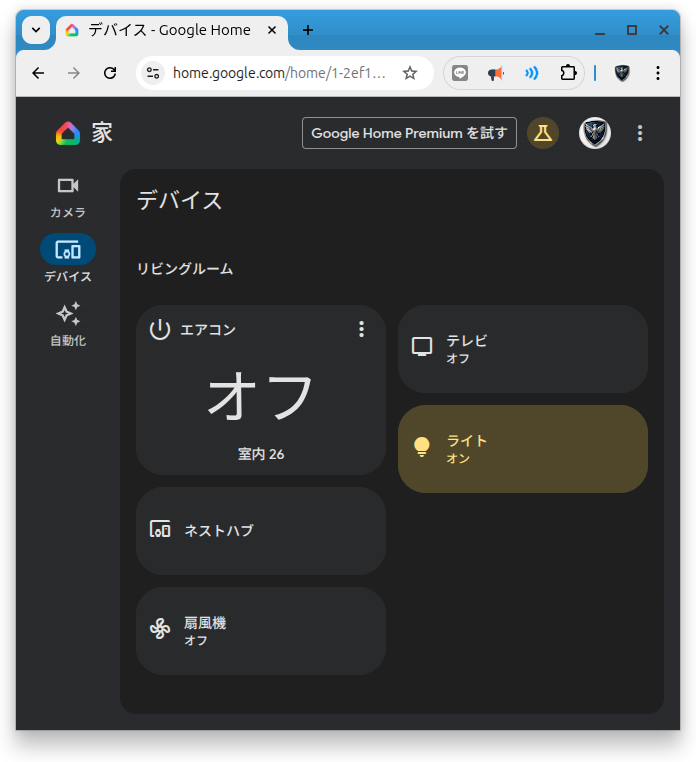Turn off the ライト device card
The width and height of the screenshot is (696, 762).
click(x=522, y=449)
